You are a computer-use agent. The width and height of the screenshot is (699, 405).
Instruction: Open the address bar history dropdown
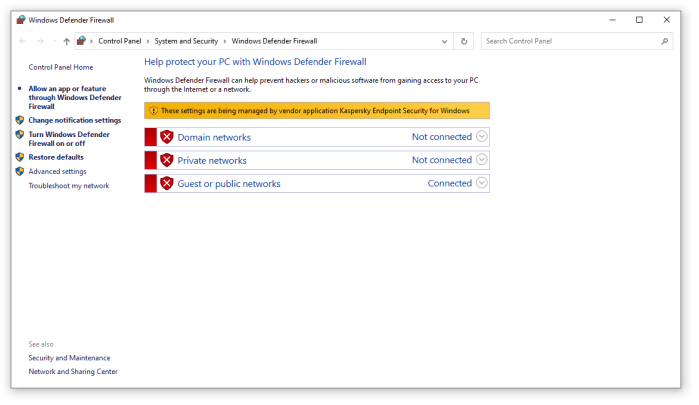pos(445,41)
